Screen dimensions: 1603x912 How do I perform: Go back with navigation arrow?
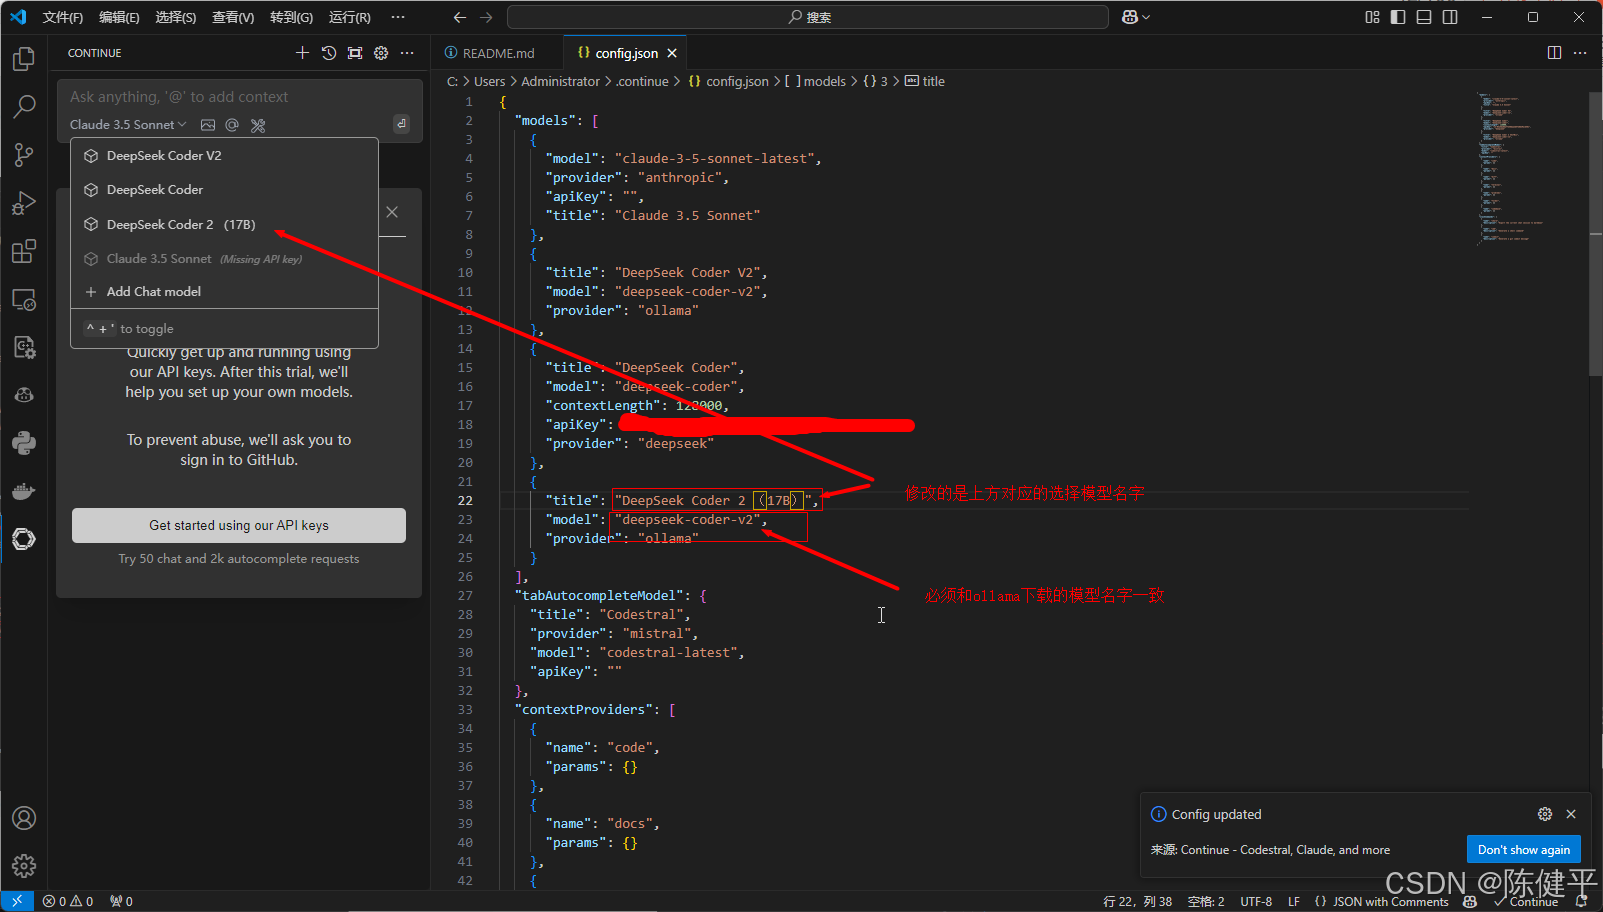click(x=460, y=17)
